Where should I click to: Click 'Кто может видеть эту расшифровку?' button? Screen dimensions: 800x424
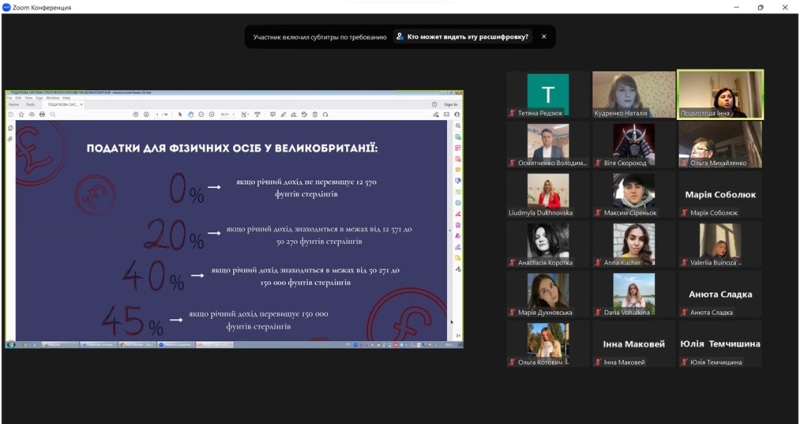(x=463, y=37)
